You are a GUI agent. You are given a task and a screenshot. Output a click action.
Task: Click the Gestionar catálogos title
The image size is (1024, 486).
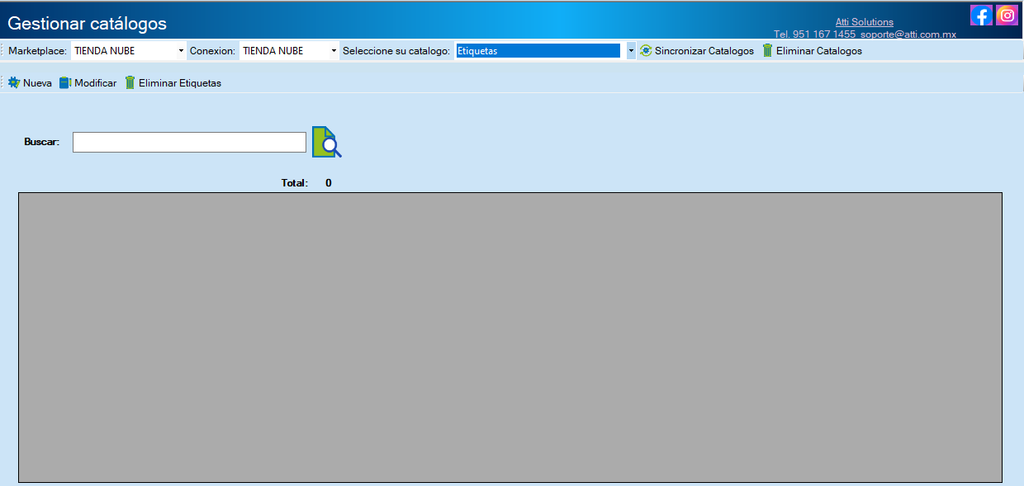click(87, 24)
